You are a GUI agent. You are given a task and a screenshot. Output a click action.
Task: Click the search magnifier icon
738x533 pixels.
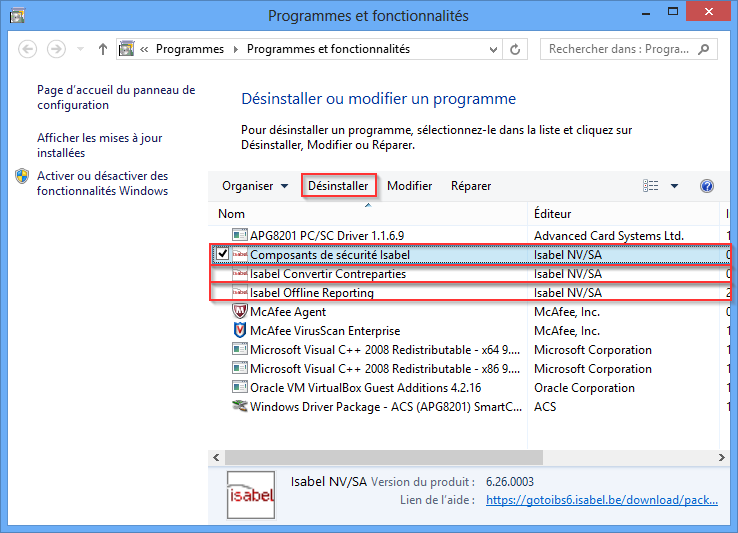[704, 49]
